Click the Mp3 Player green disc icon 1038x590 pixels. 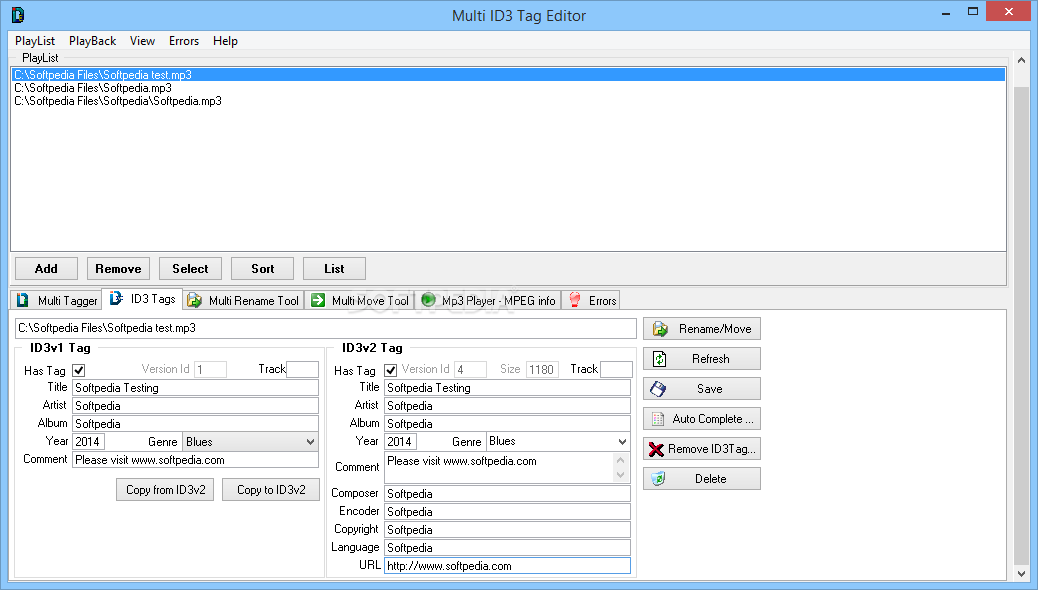point(428,300)
